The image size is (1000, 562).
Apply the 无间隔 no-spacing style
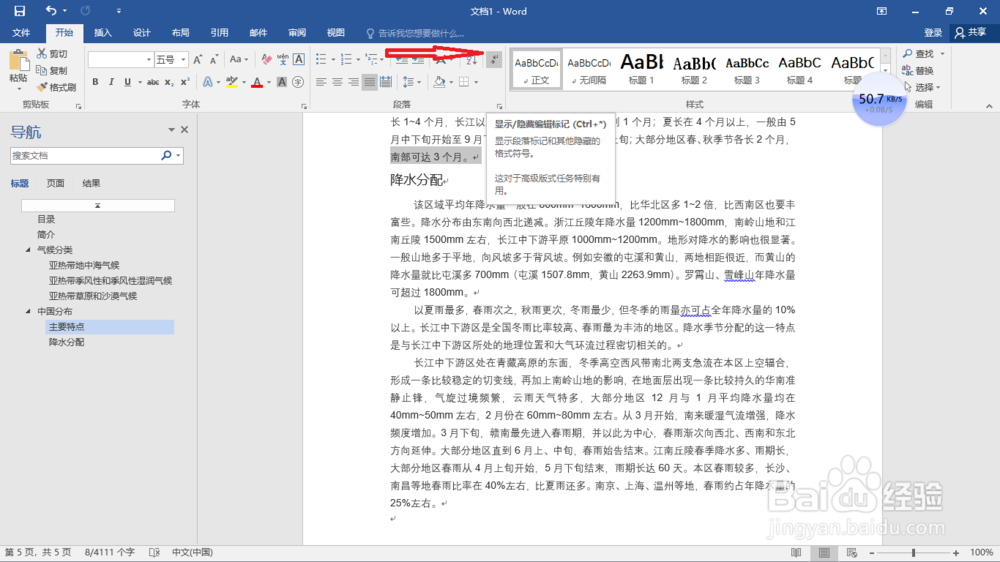click(x=589, y=69)
